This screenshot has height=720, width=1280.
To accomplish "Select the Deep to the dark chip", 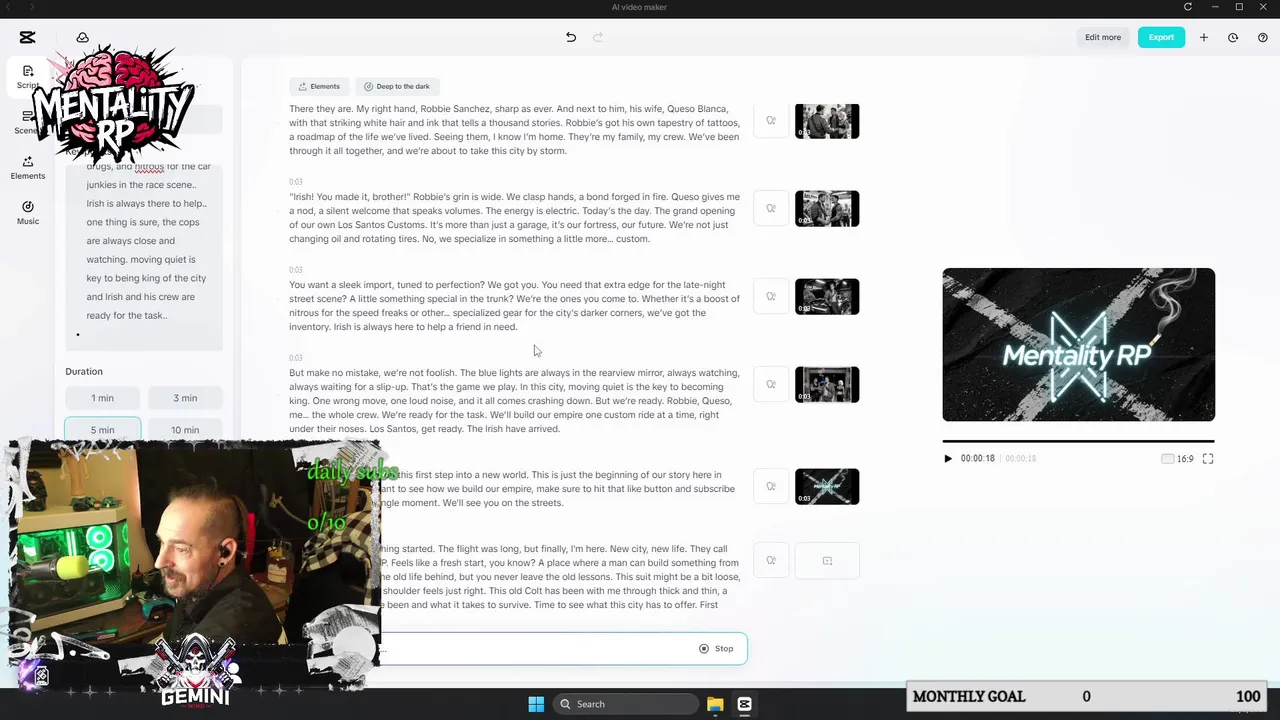I will pos(397,86).
